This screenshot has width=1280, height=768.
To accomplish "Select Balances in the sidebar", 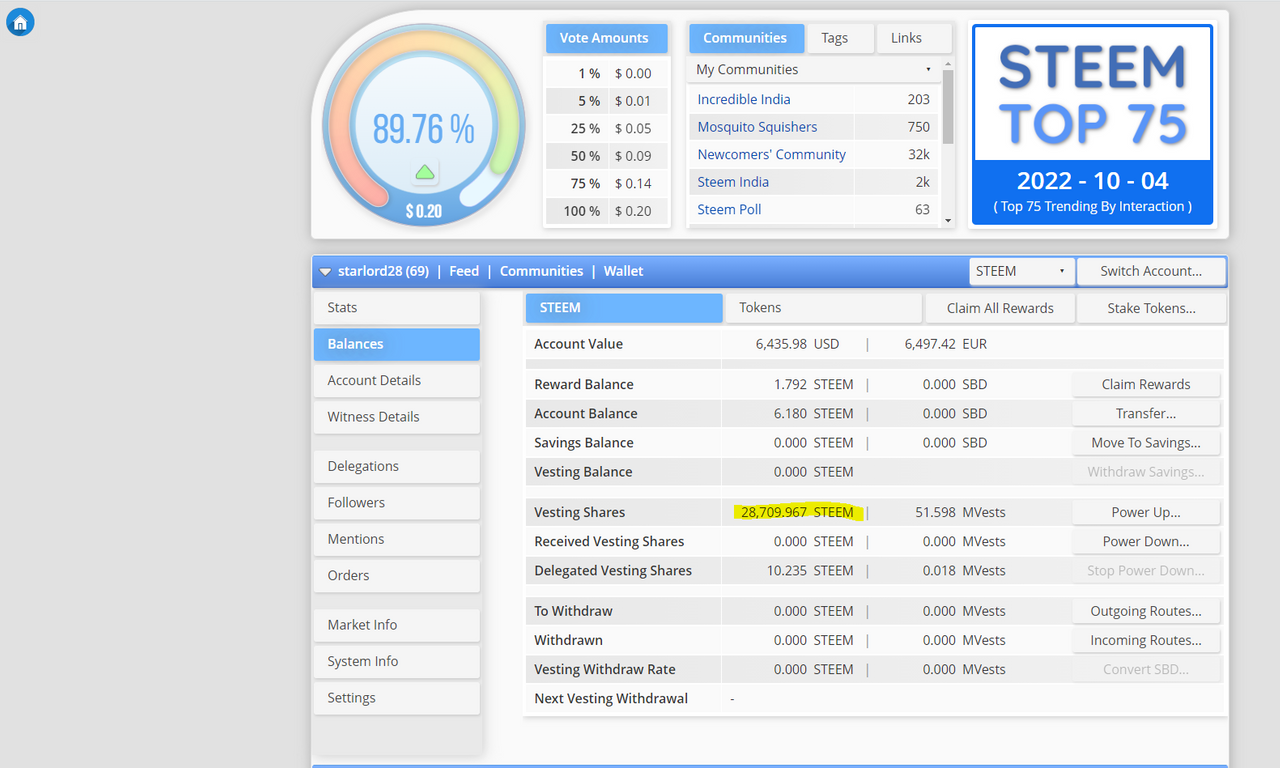I will click(397, 344).
